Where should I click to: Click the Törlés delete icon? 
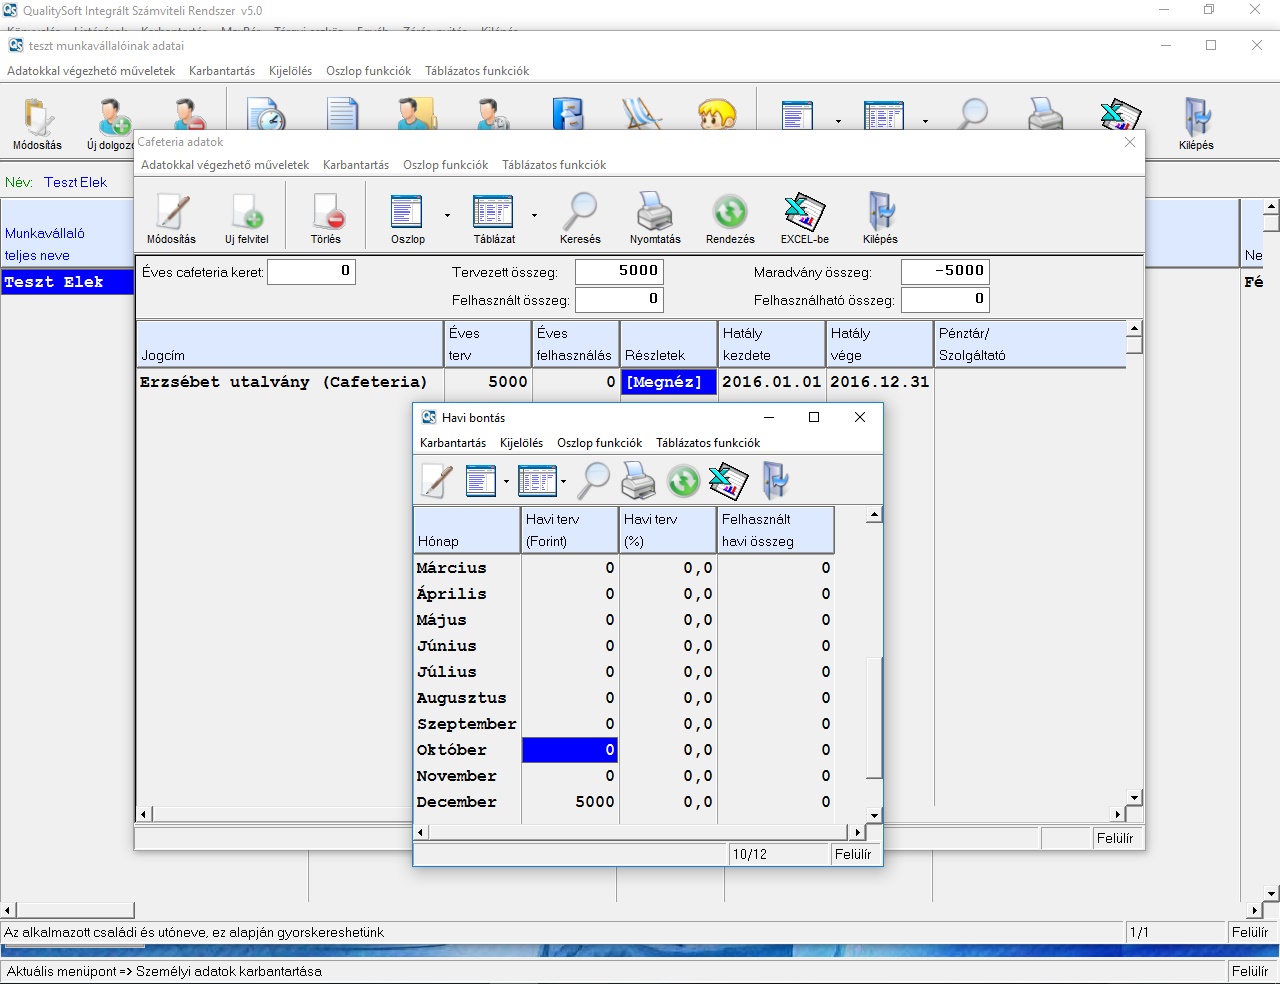[x=326, y=217]
